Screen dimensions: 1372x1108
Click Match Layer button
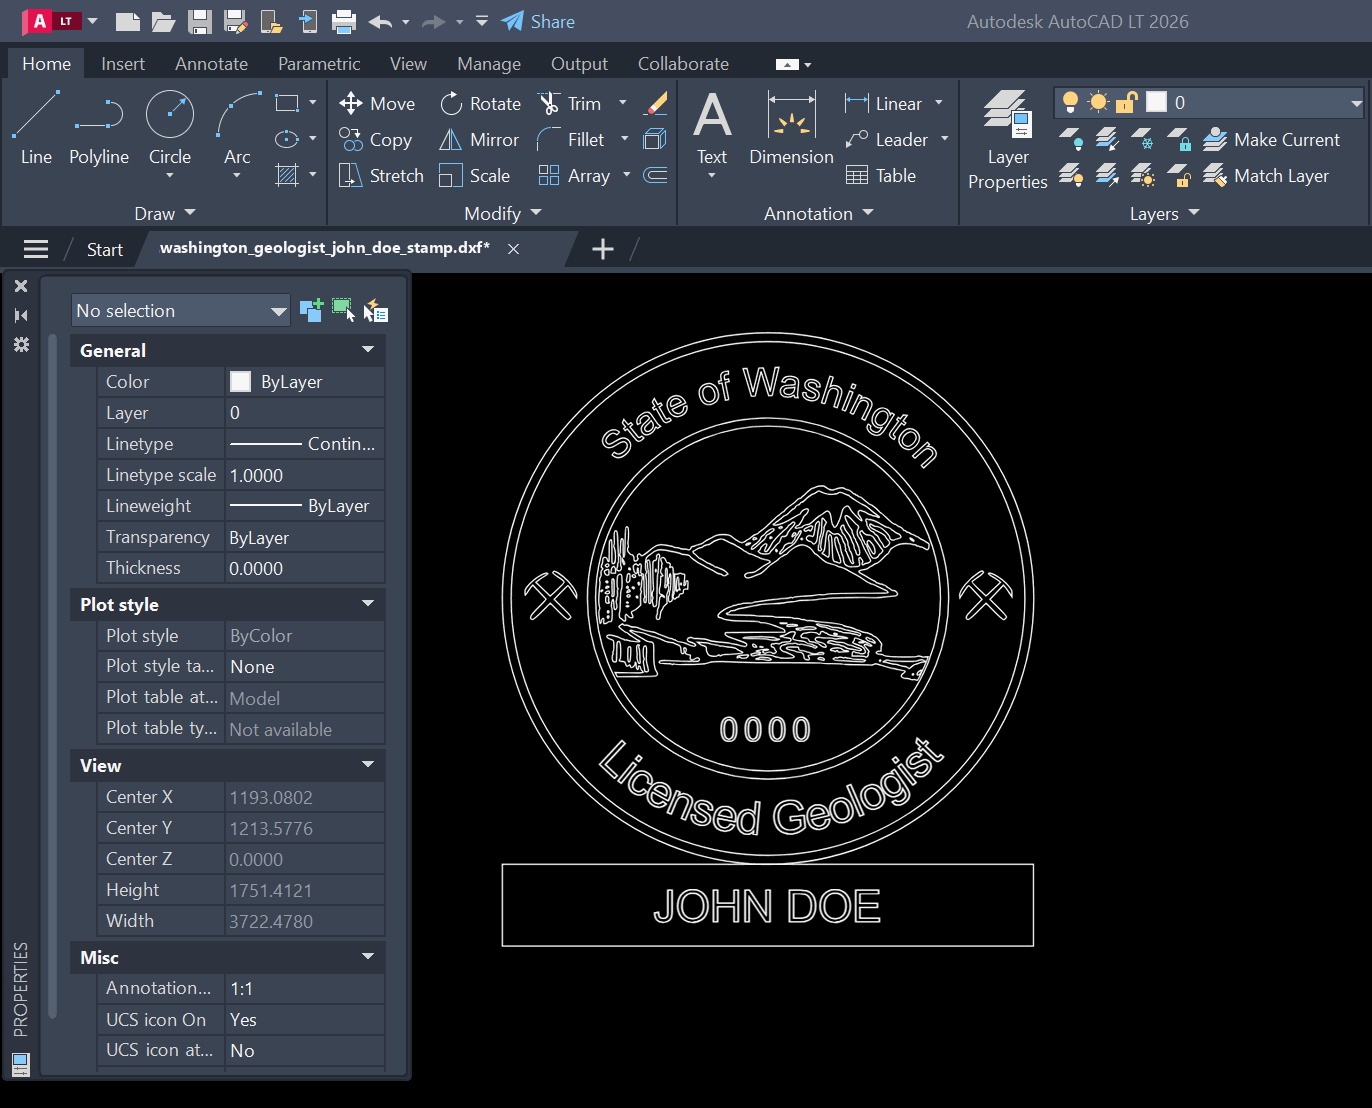[x=1266, y=176]
